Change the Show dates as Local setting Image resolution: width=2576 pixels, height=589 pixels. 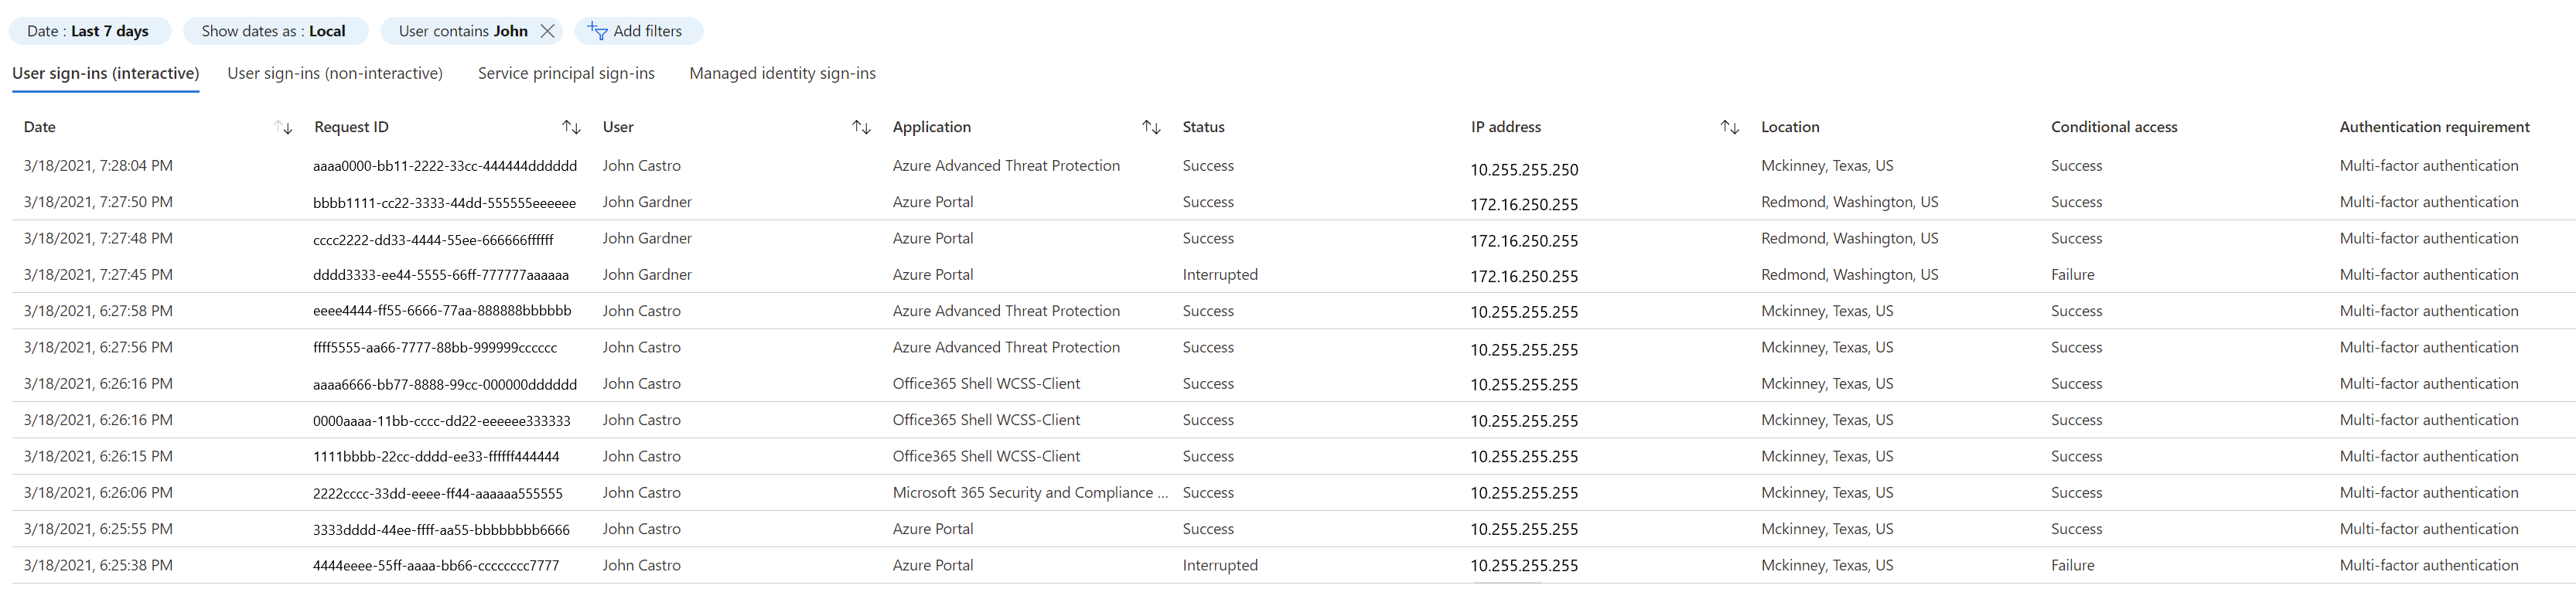pos(273,31)
